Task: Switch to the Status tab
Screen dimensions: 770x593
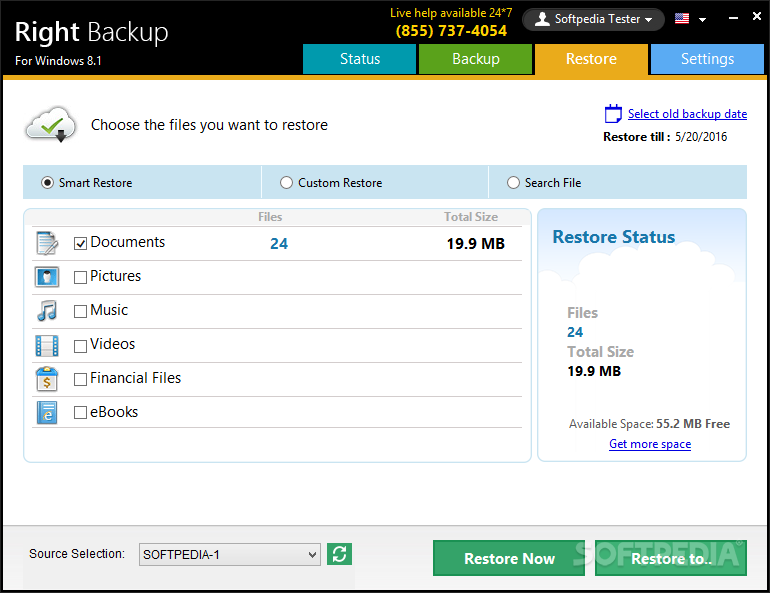Action: (x=359, y=59)
